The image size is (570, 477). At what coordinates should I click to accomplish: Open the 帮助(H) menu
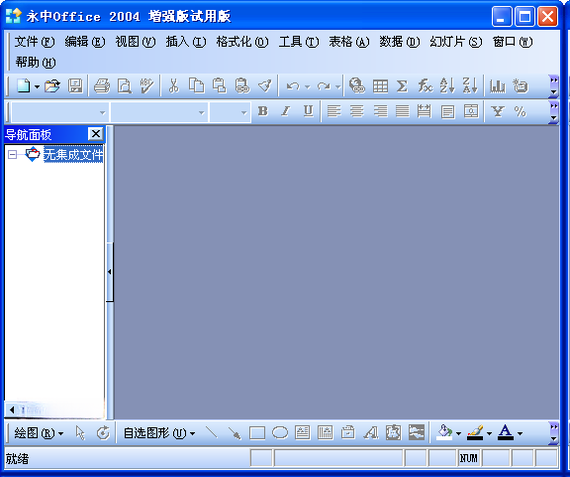point(35,63)
